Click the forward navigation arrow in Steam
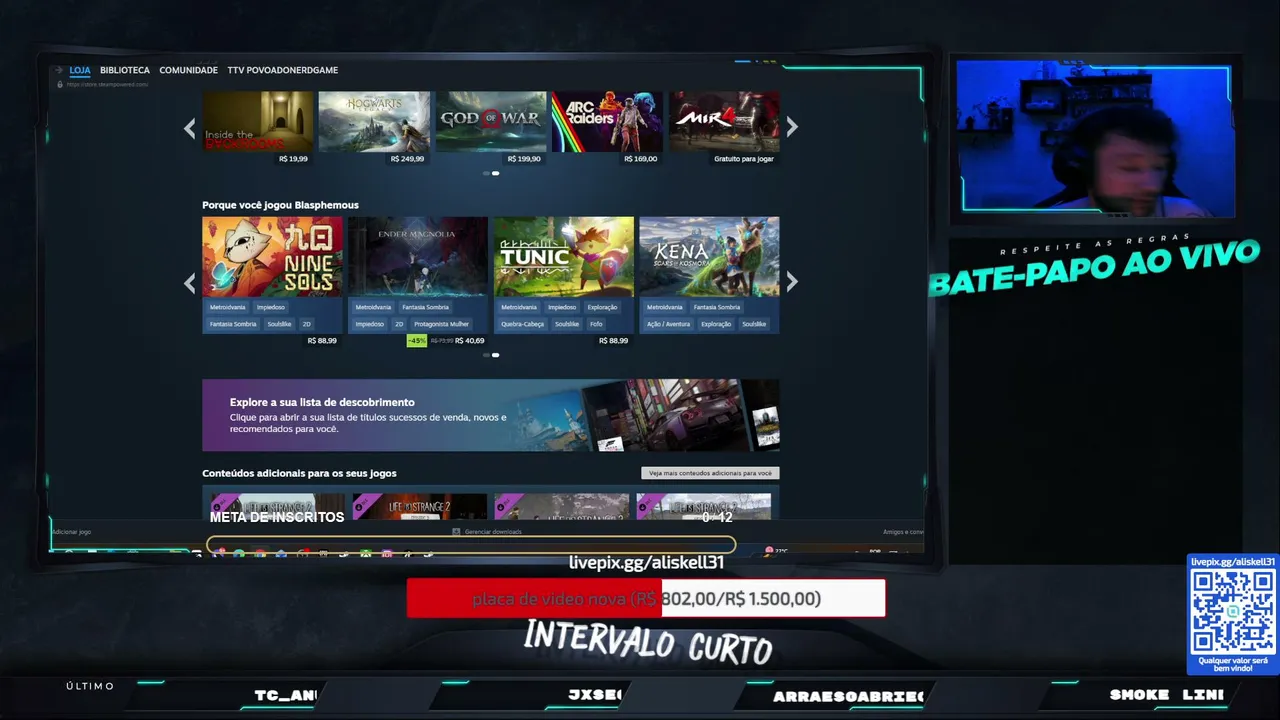The width and height of the screenshot is (1280, 720). [59, 70]
